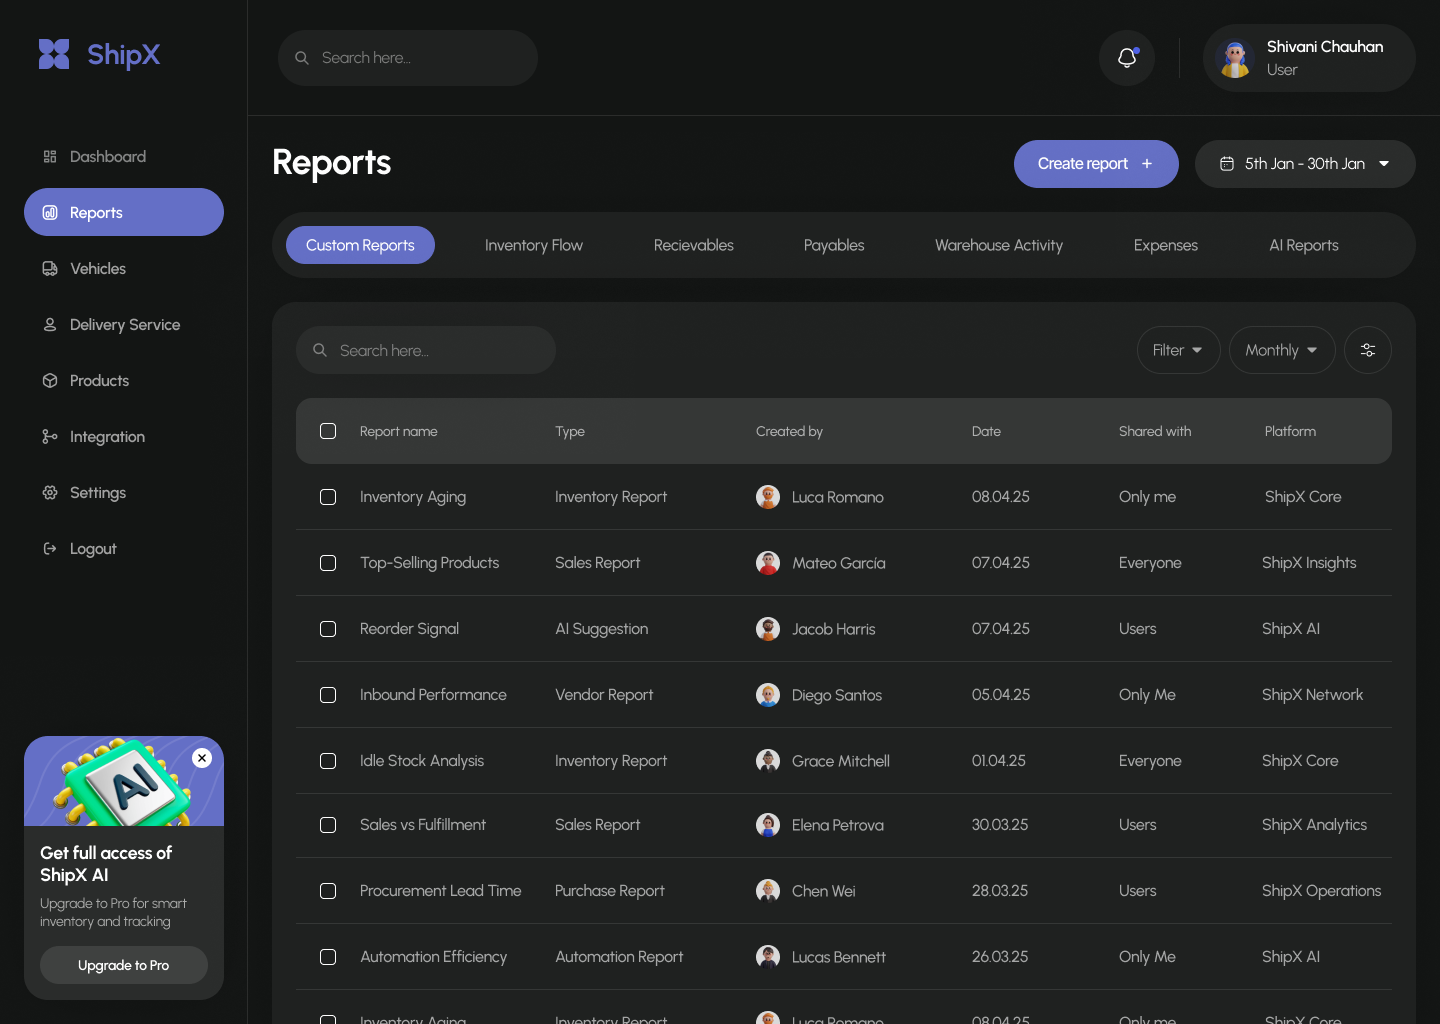
Task: Click the Create report button
Action: coord(1096,163)
